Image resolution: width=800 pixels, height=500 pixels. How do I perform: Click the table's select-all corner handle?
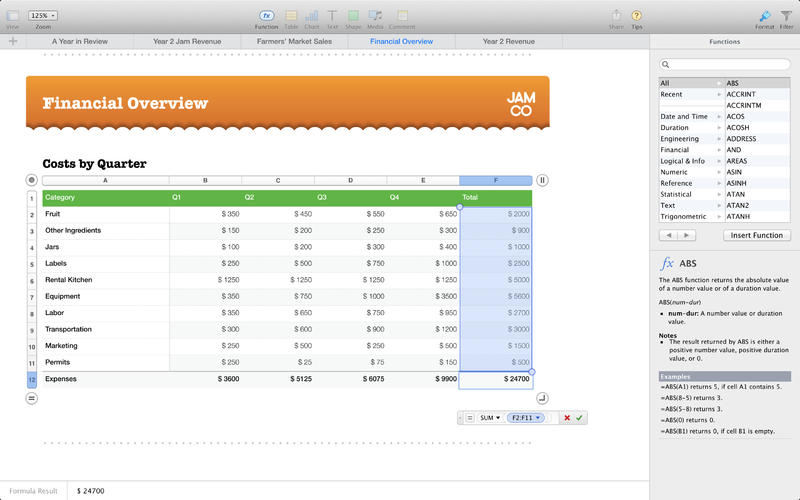click(x=32, y=180)
